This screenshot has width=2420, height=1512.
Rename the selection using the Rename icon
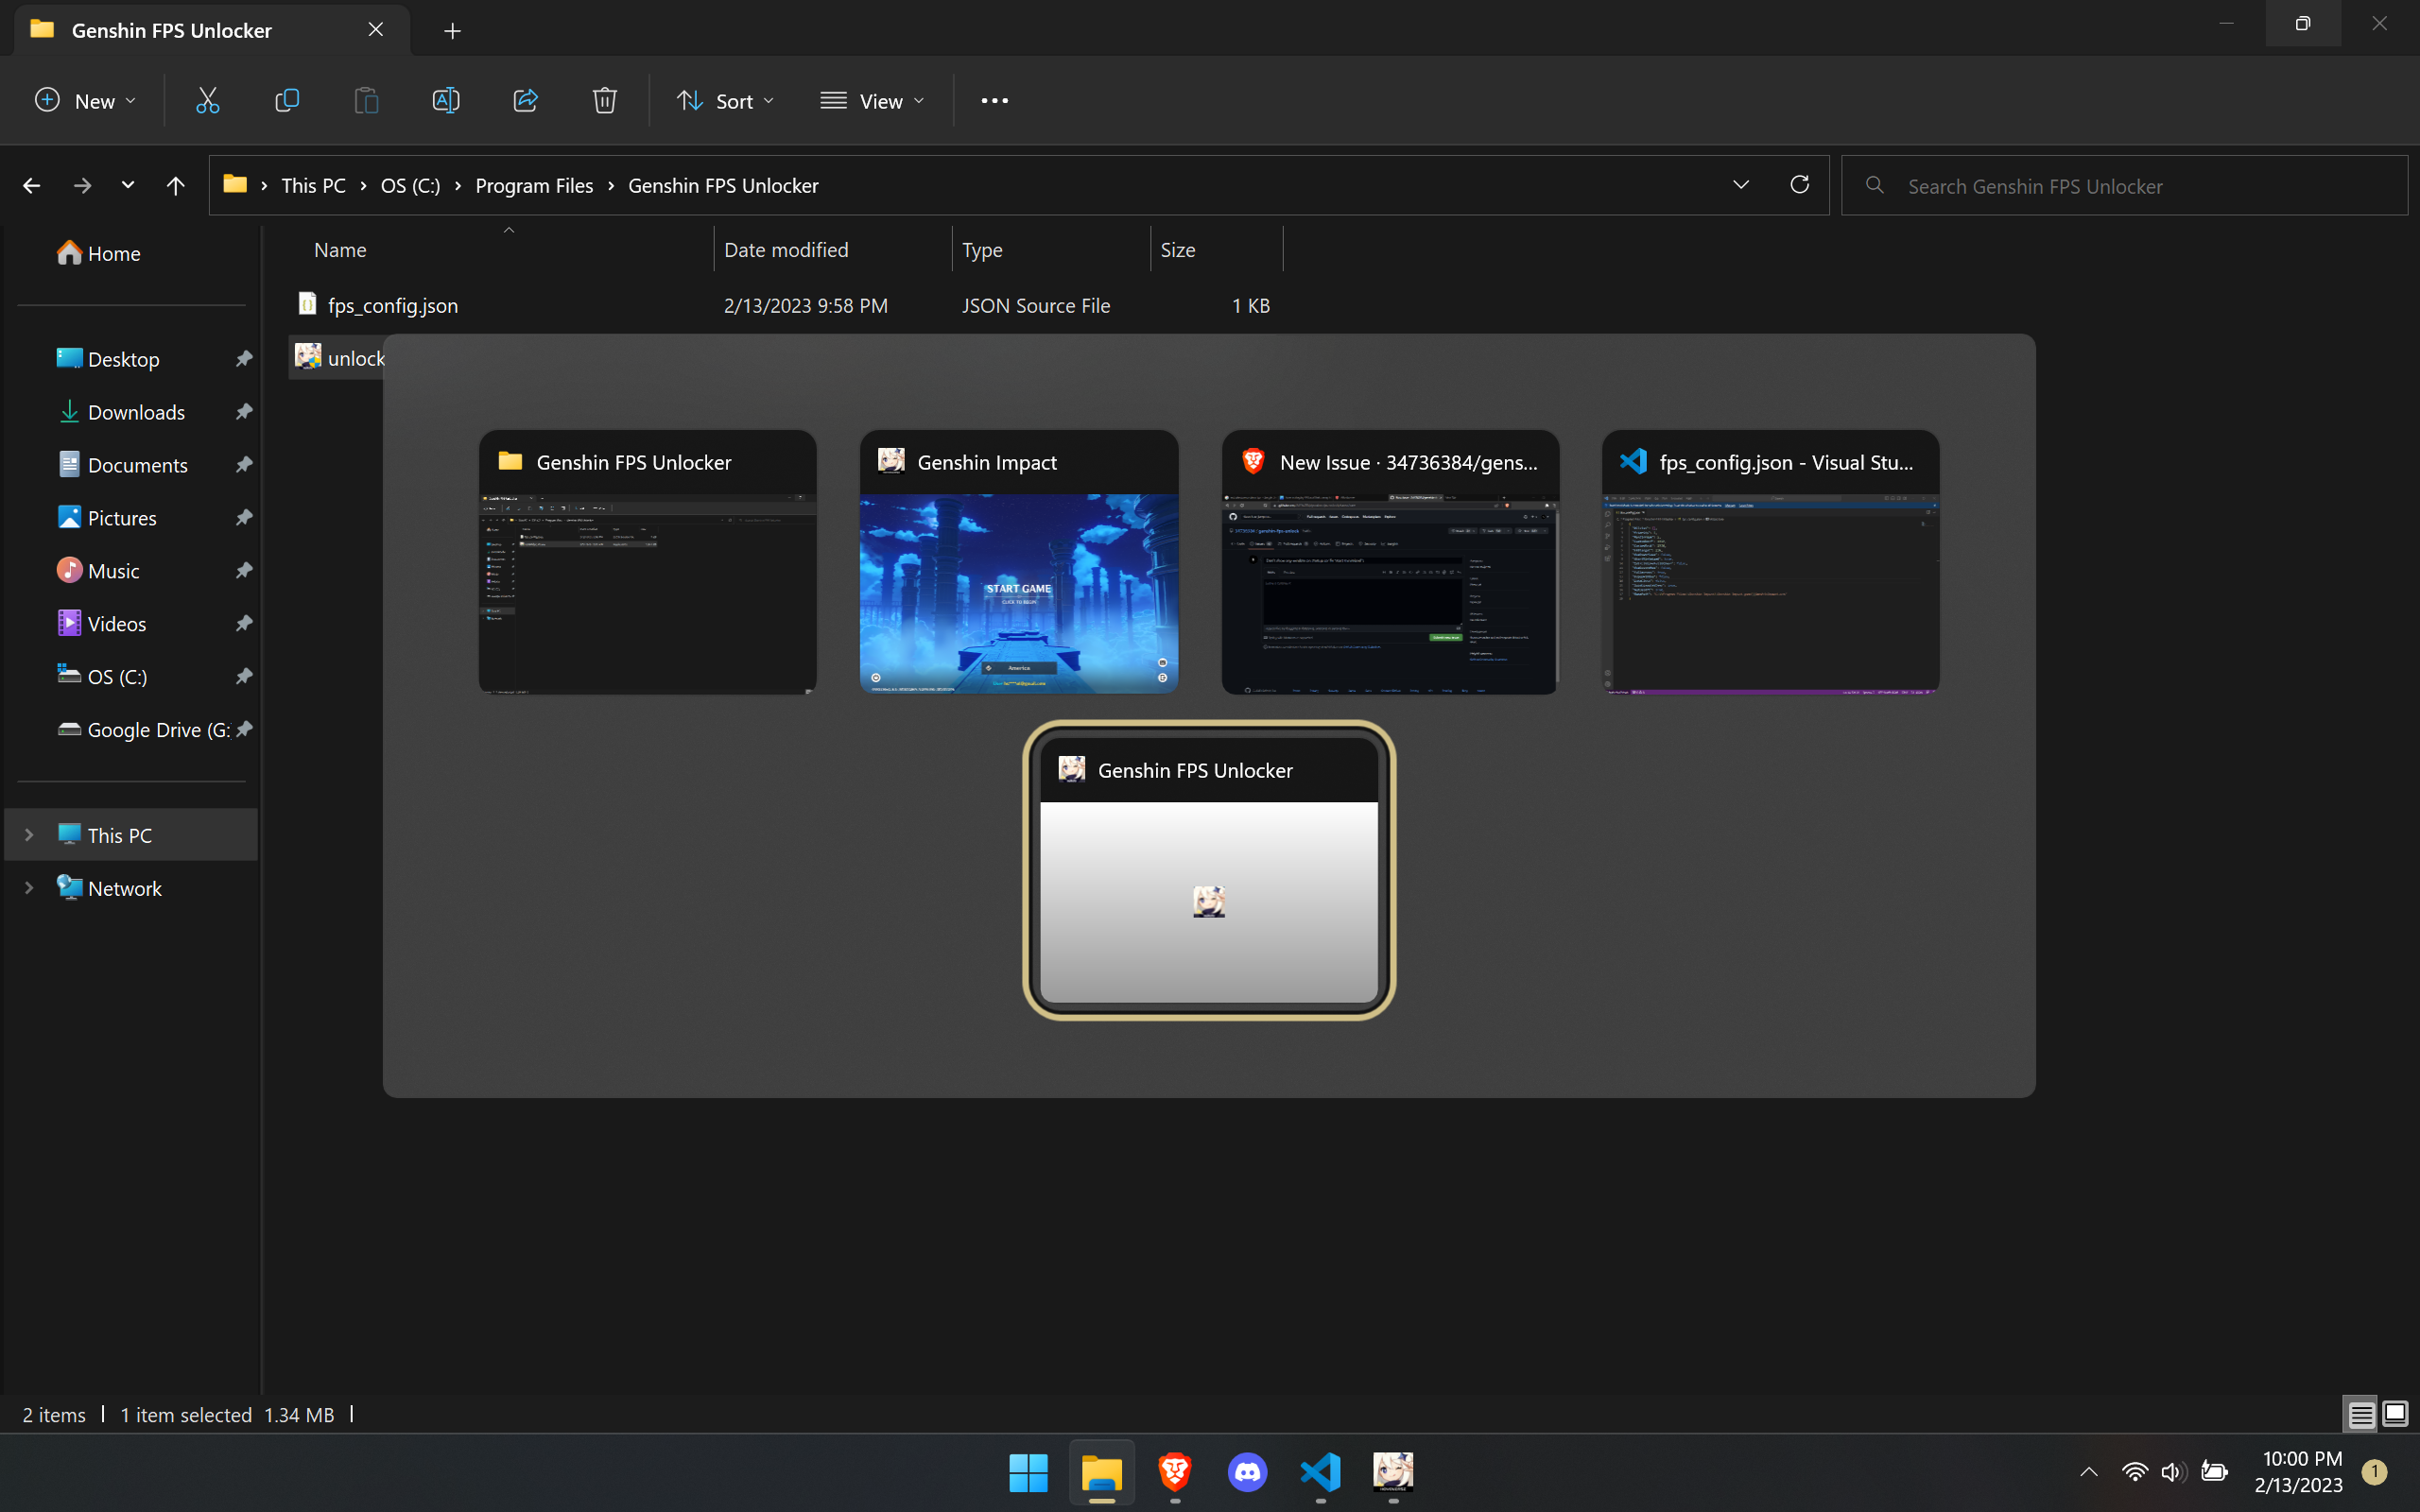pyautogui.click(x=446, y=100)
